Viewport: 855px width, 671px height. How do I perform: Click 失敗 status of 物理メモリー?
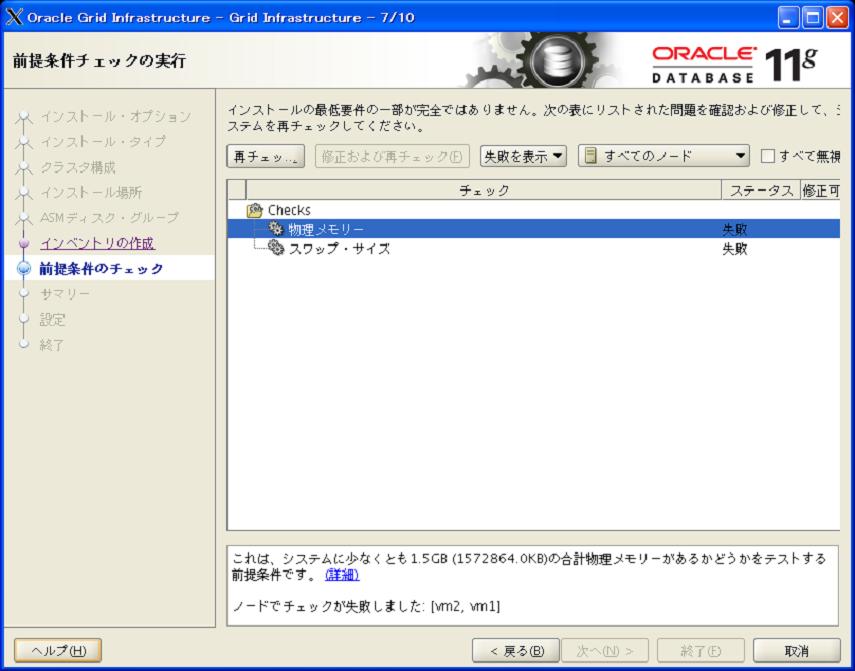734,229
